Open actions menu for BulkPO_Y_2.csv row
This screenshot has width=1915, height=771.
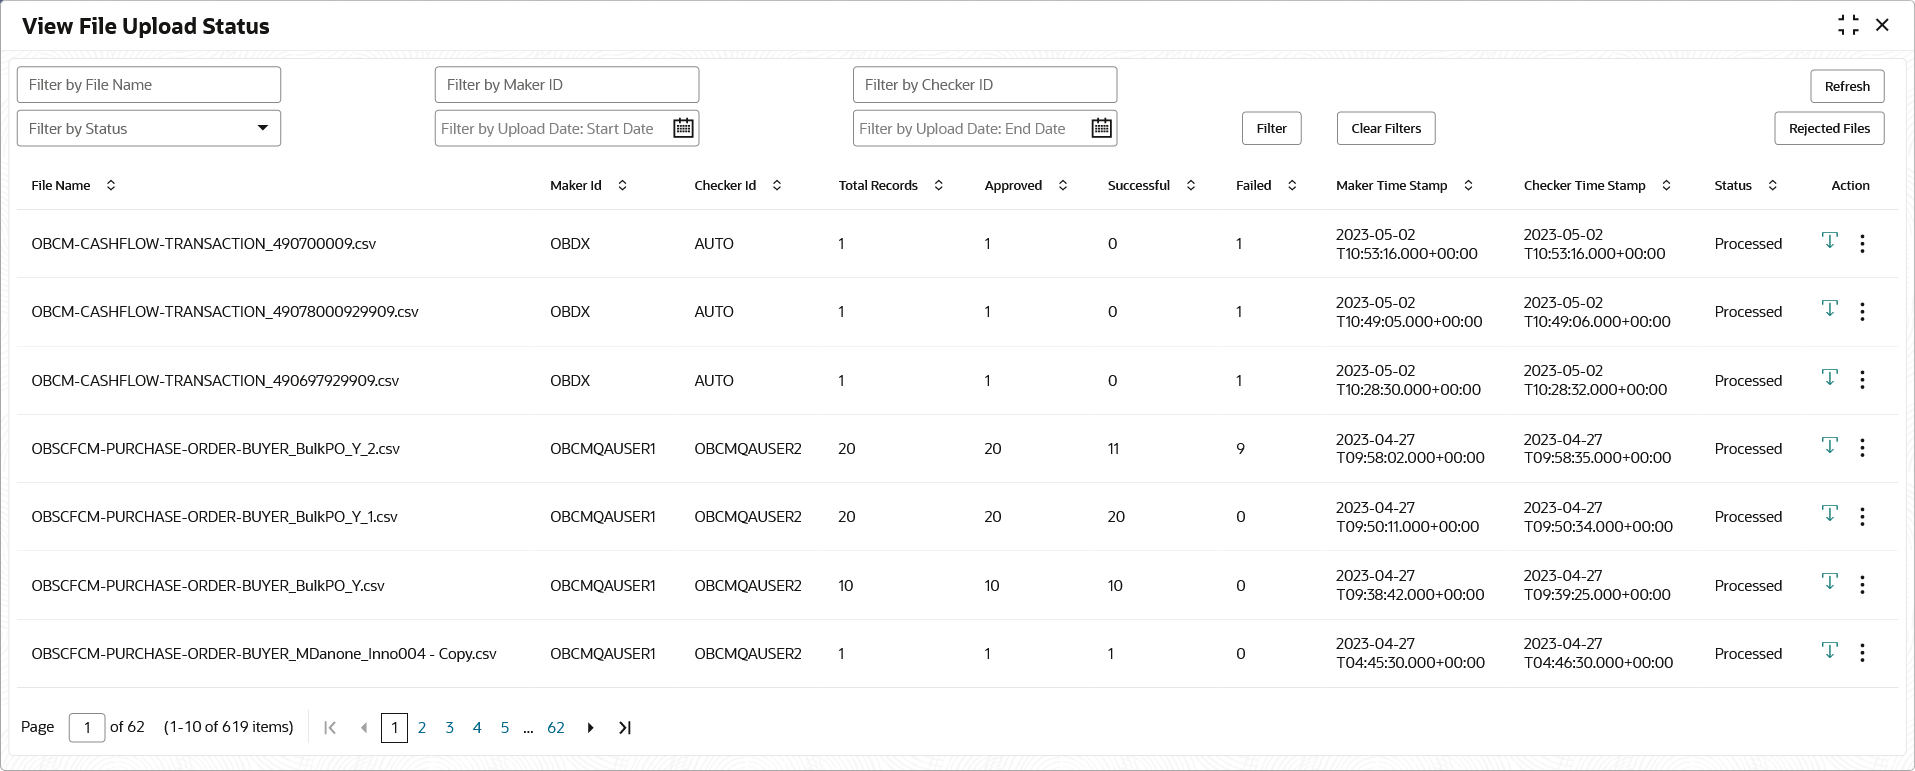[x=1862, y=448]
